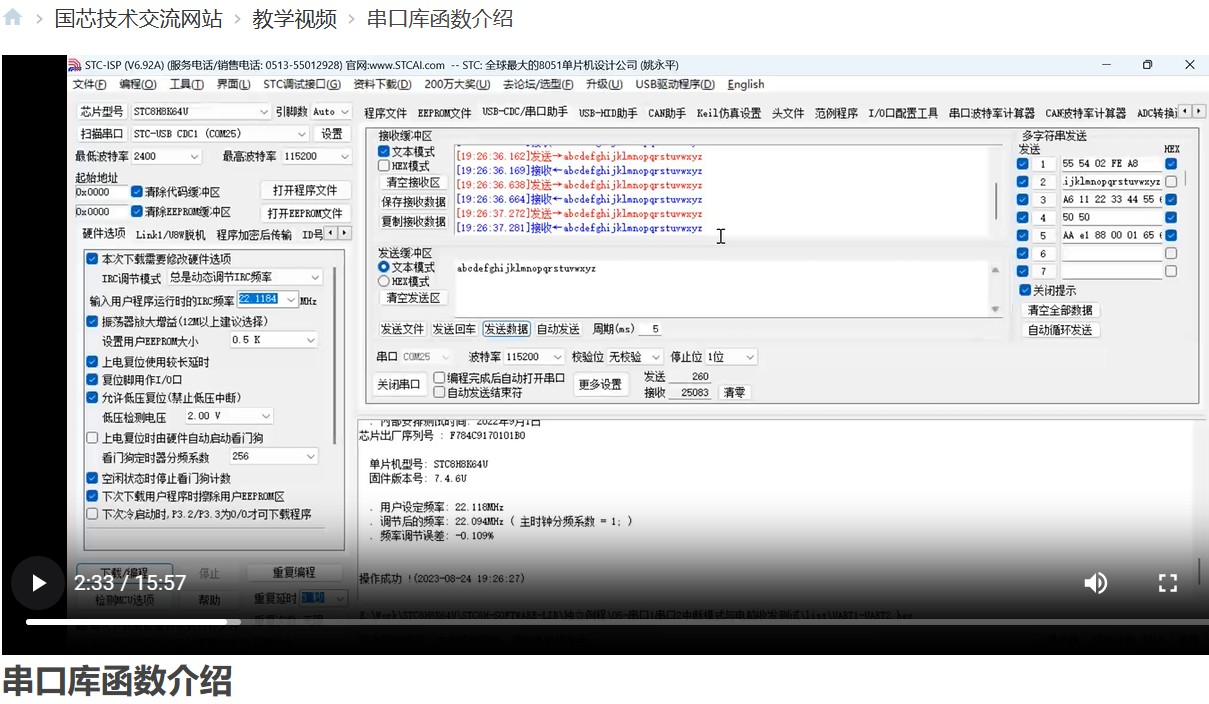
Task: Toggle the 关闭提示 checkbox
Action: coord(1025,290)
